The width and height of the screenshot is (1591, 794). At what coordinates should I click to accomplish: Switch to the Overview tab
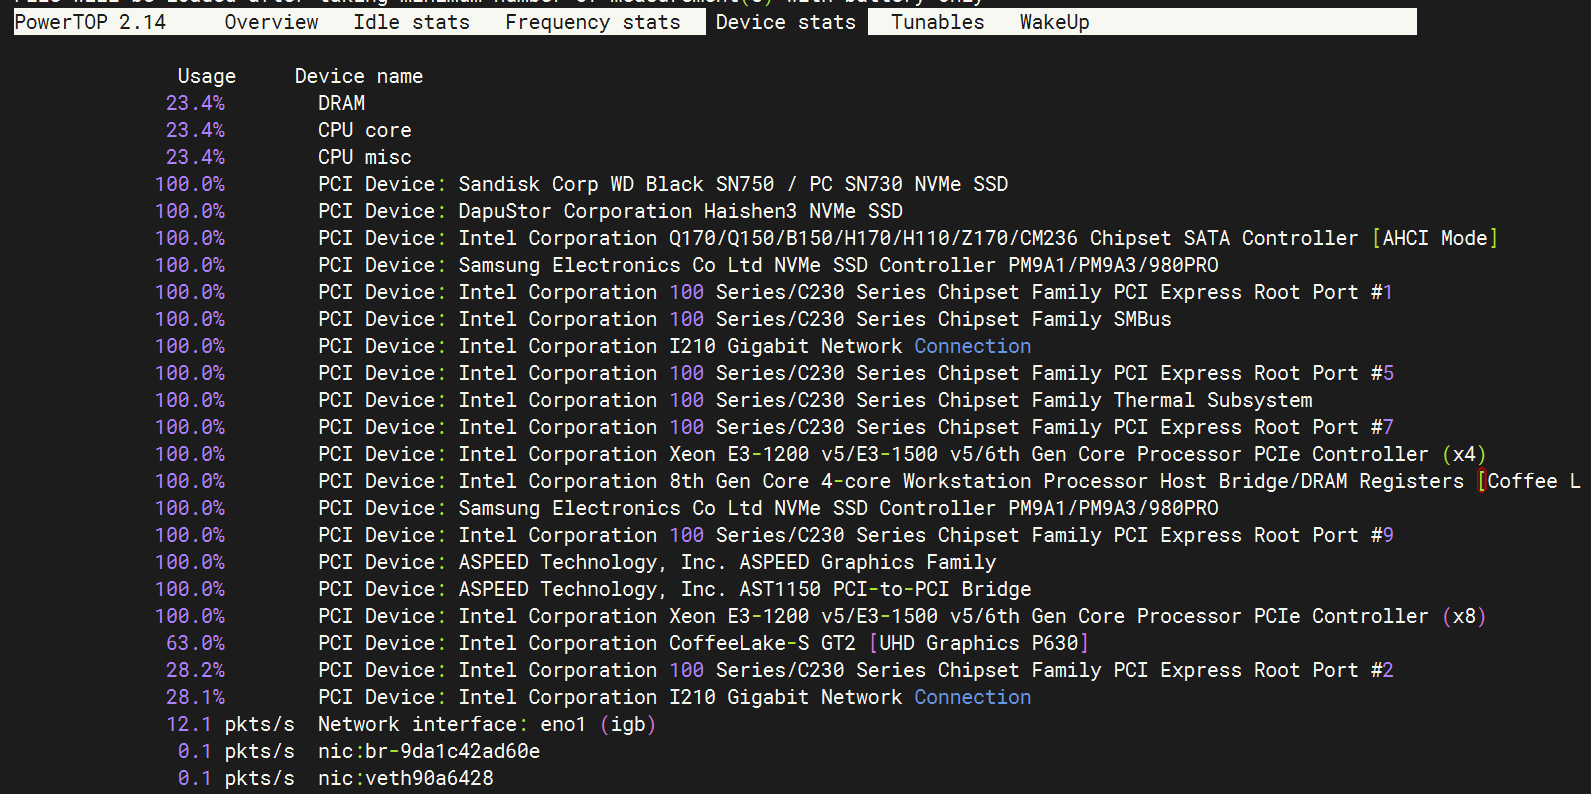tap(271, 22)
